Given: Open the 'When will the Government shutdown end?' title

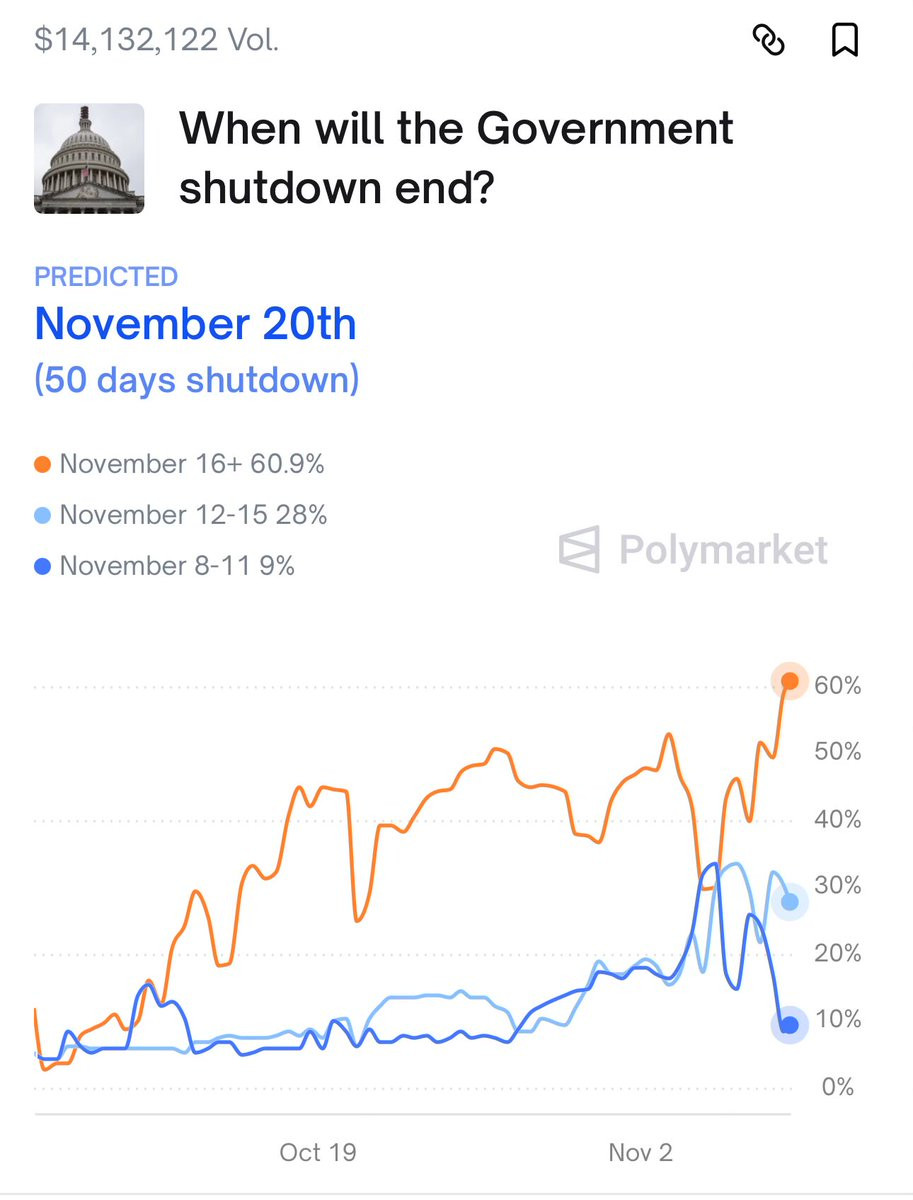Looking at the screenshot, I should click(456, 158).
